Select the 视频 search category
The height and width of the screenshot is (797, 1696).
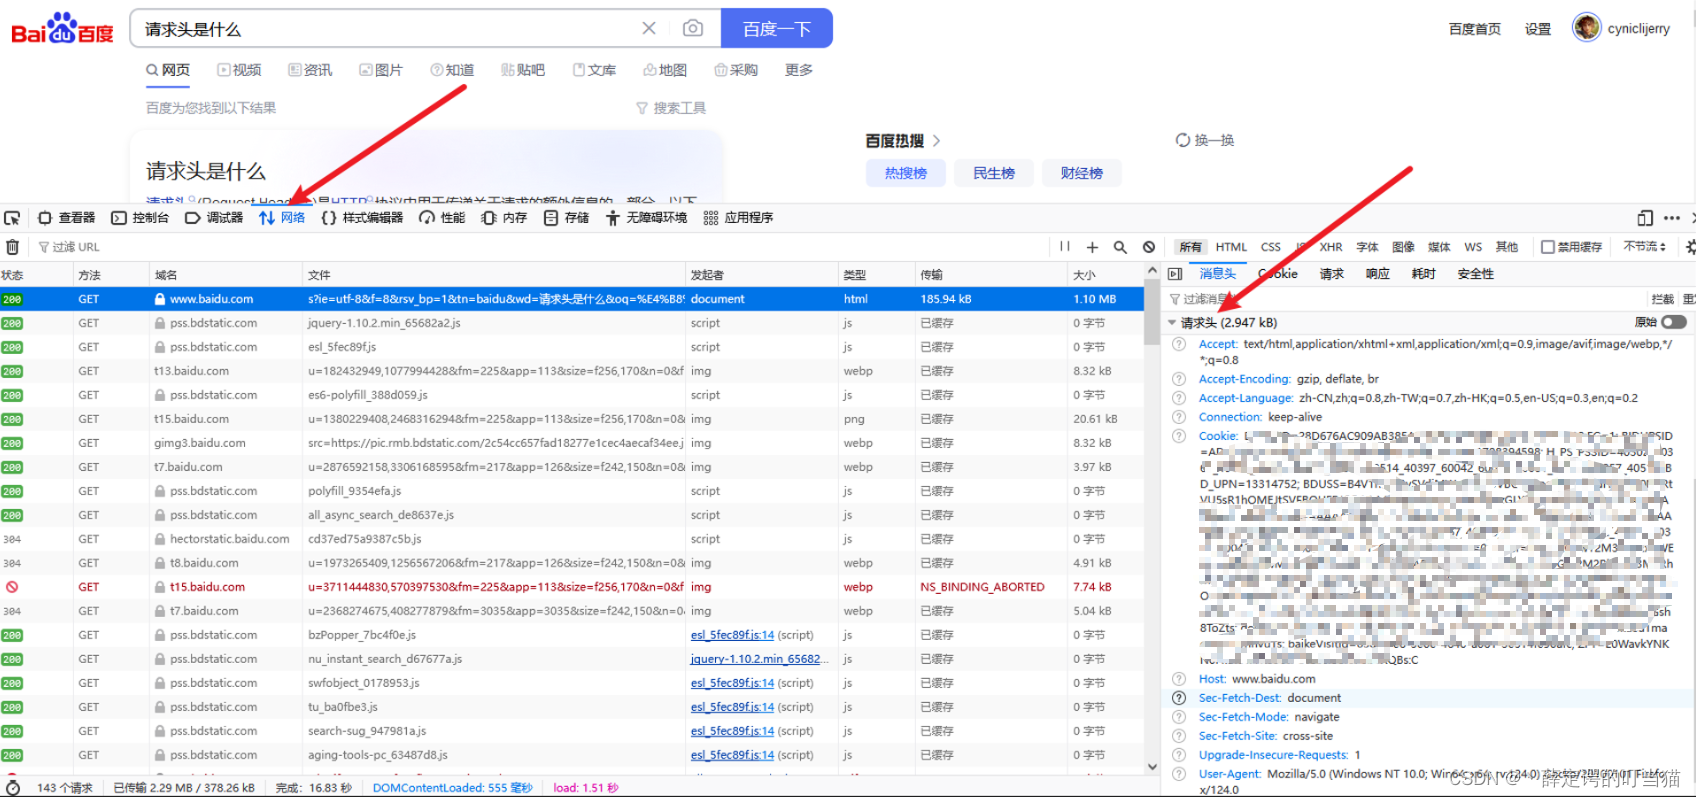239,70
